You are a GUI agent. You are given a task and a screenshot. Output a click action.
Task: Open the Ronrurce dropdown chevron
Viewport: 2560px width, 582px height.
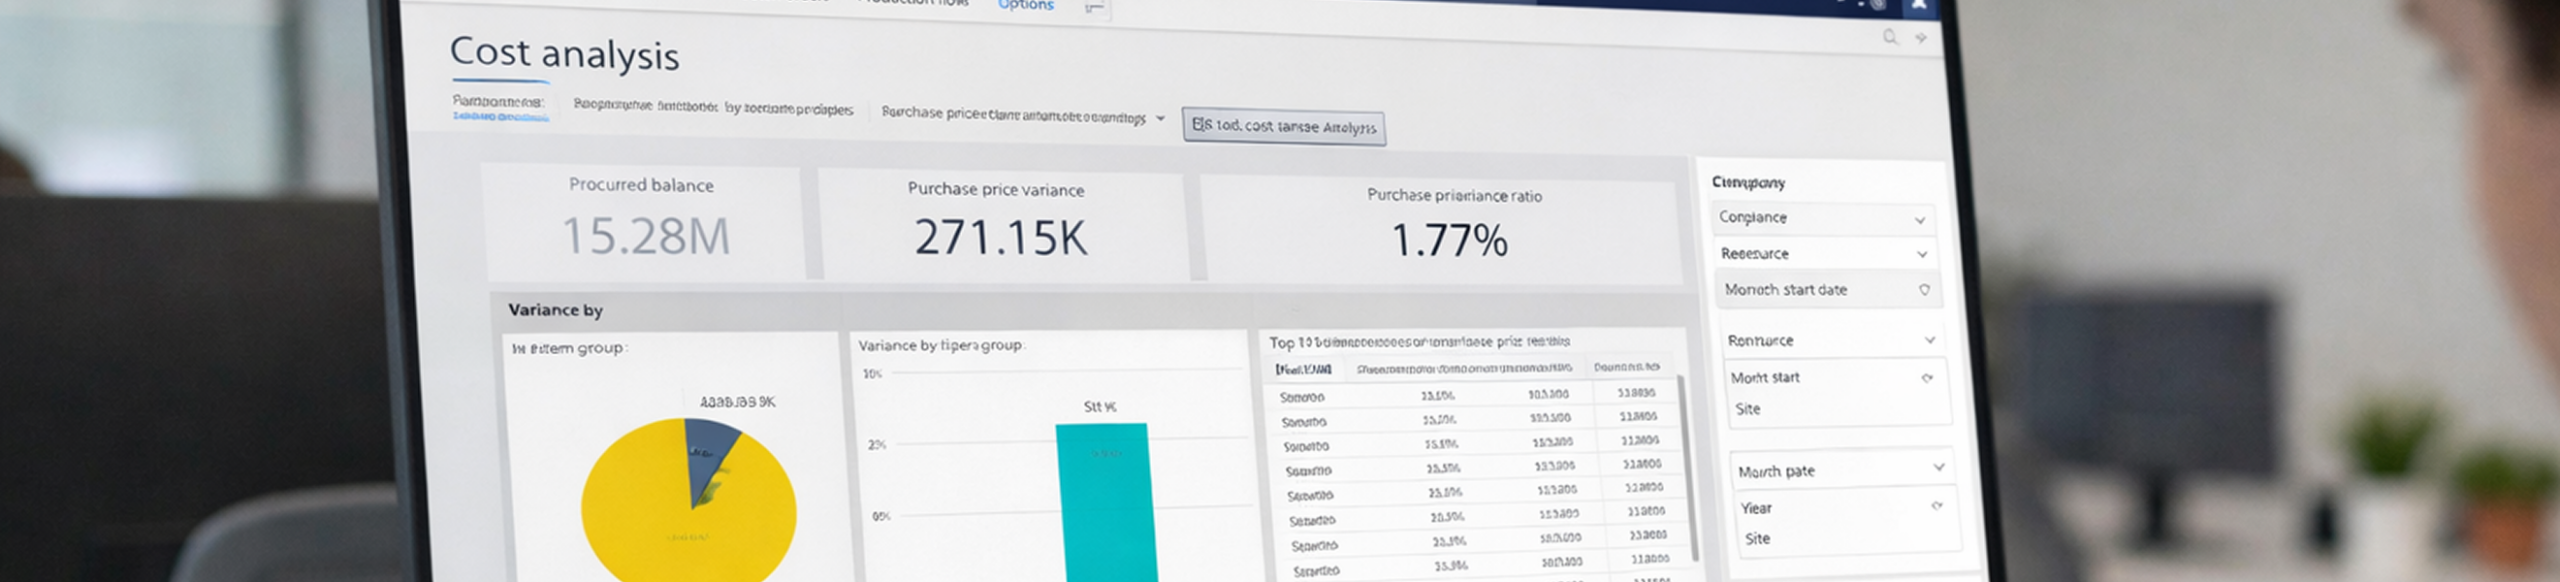[x=1929, y=341]
